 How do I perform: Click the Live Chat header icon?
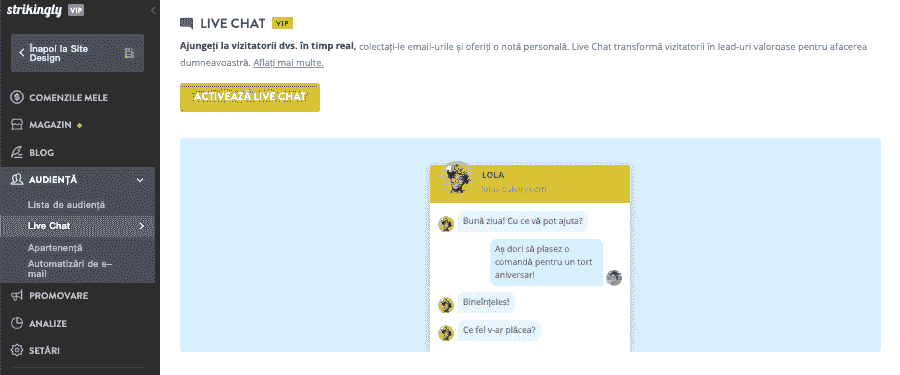point(186,24)
